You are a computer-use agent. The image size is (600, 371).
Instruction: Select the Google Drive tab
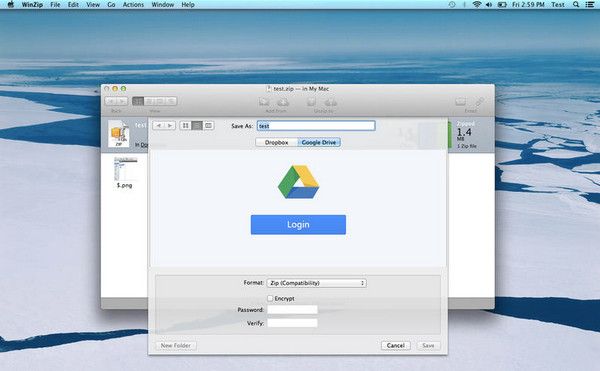(x=319, y=142)
